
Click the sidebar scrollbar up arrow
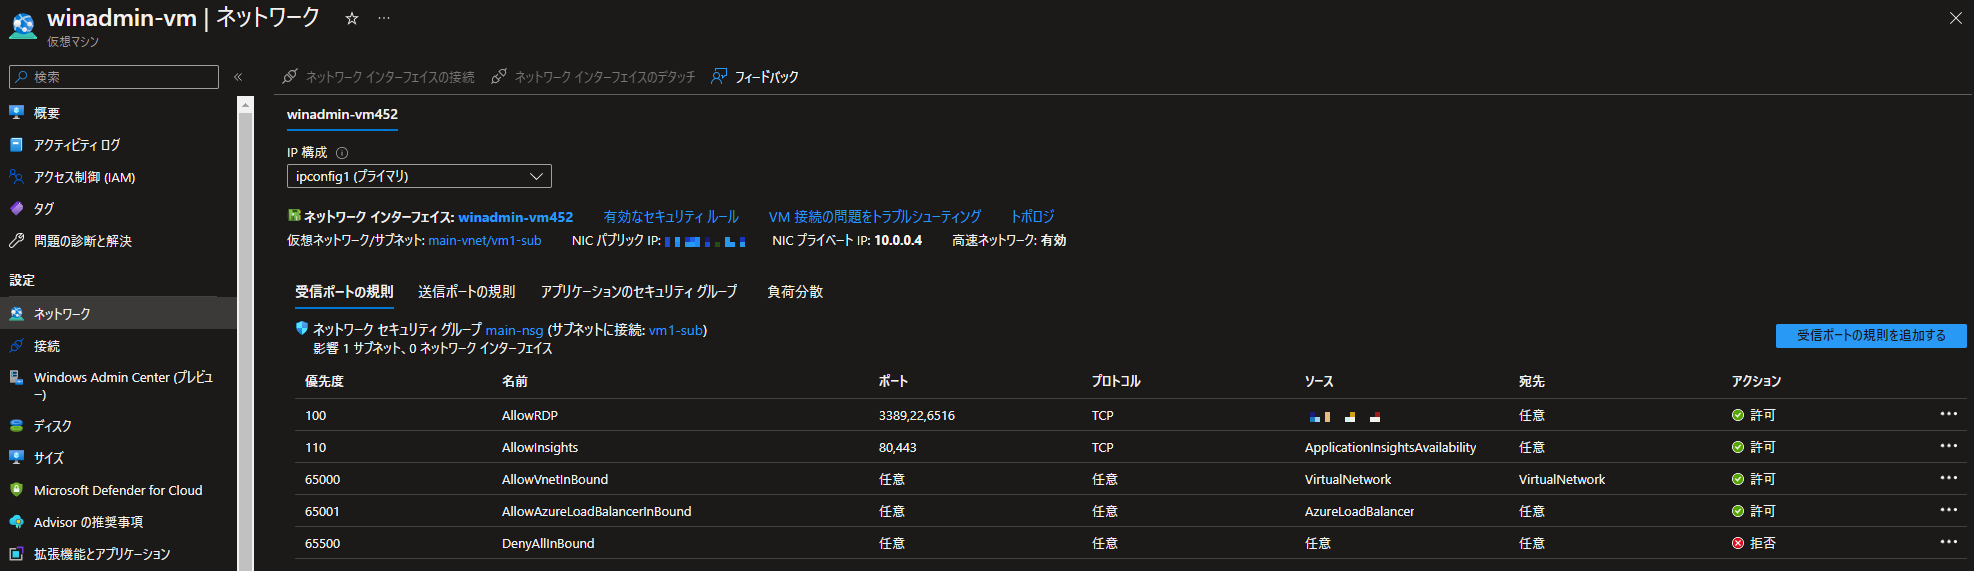tap(245, 104)
